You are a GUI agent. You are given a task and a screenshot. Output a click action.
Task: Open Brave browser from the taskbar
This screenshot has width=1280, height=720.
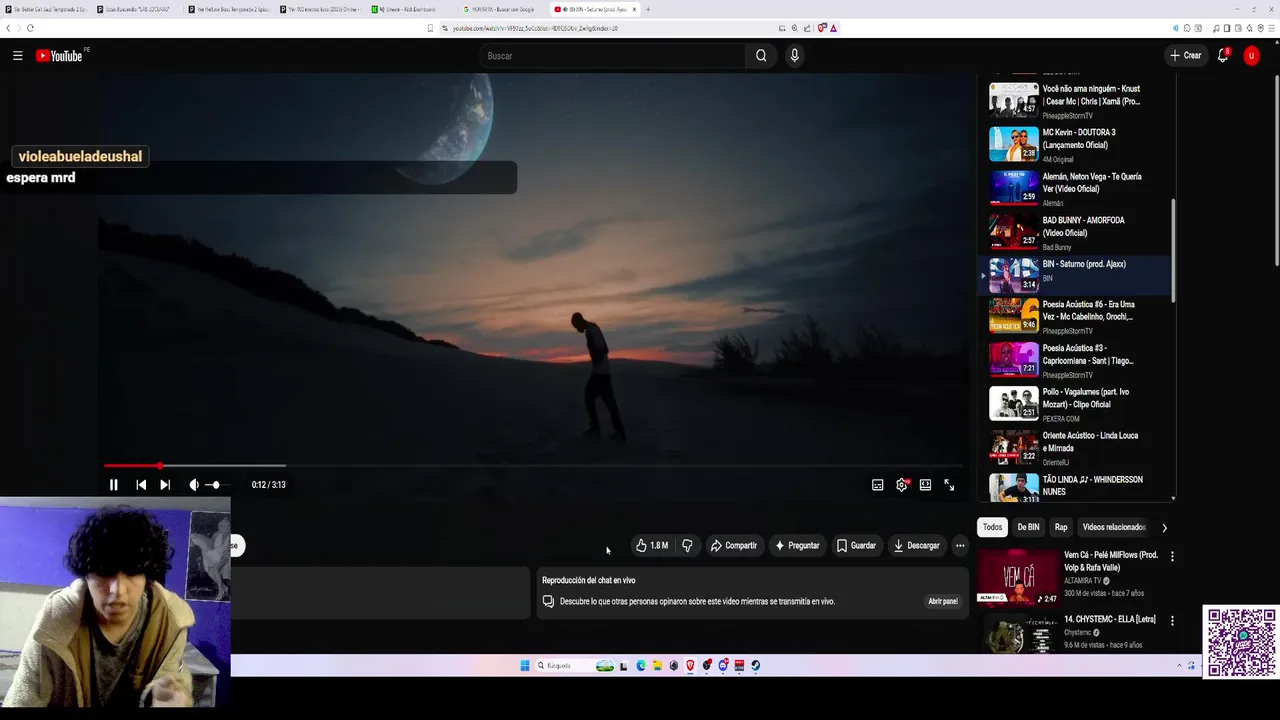[690, 665]
